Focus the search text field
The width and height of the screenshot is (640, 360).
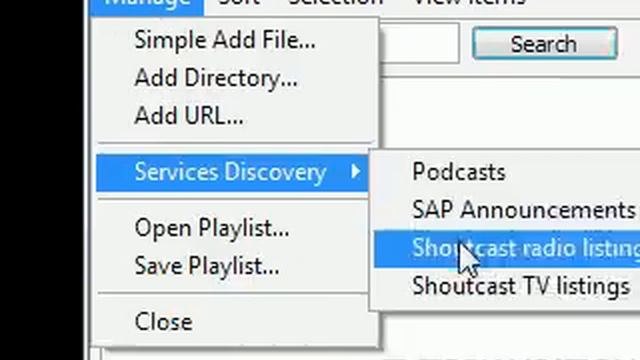tap(420, 43)
